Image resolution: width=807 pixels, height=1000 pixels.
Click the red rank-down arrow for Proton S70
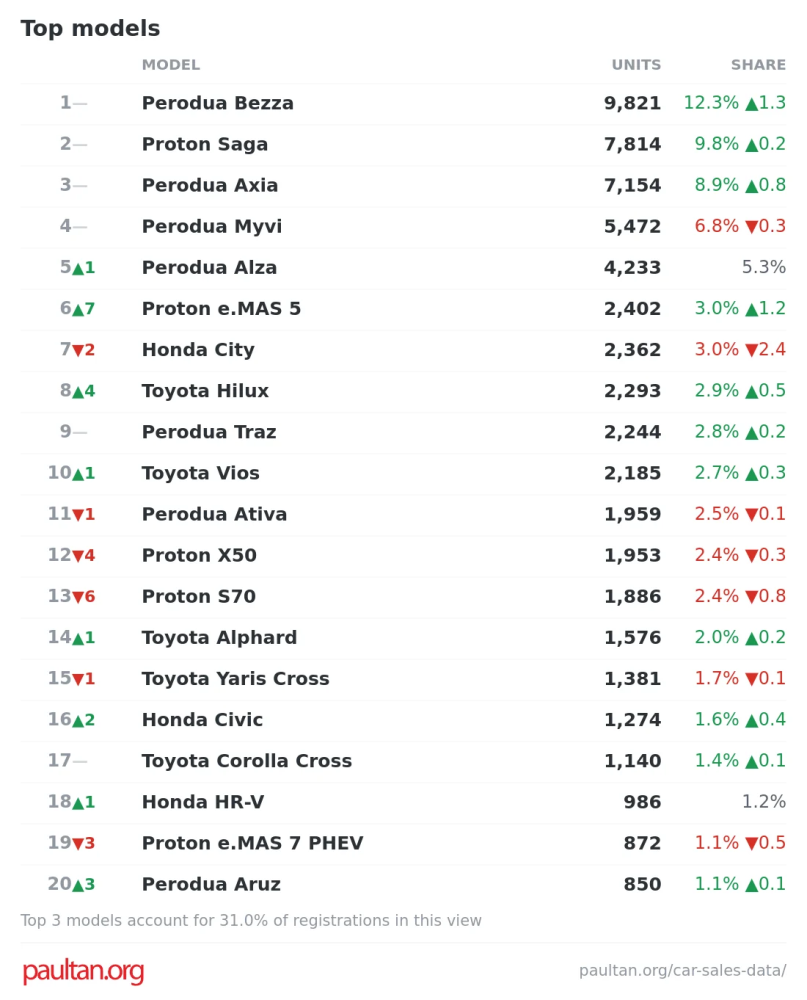click(78, 597)
